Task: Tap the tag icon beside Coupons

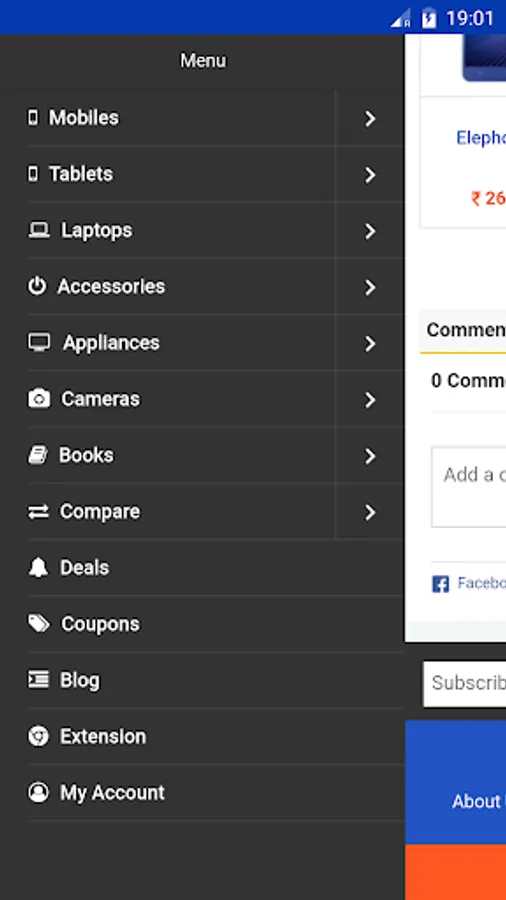Action: [x=39, y=623]
